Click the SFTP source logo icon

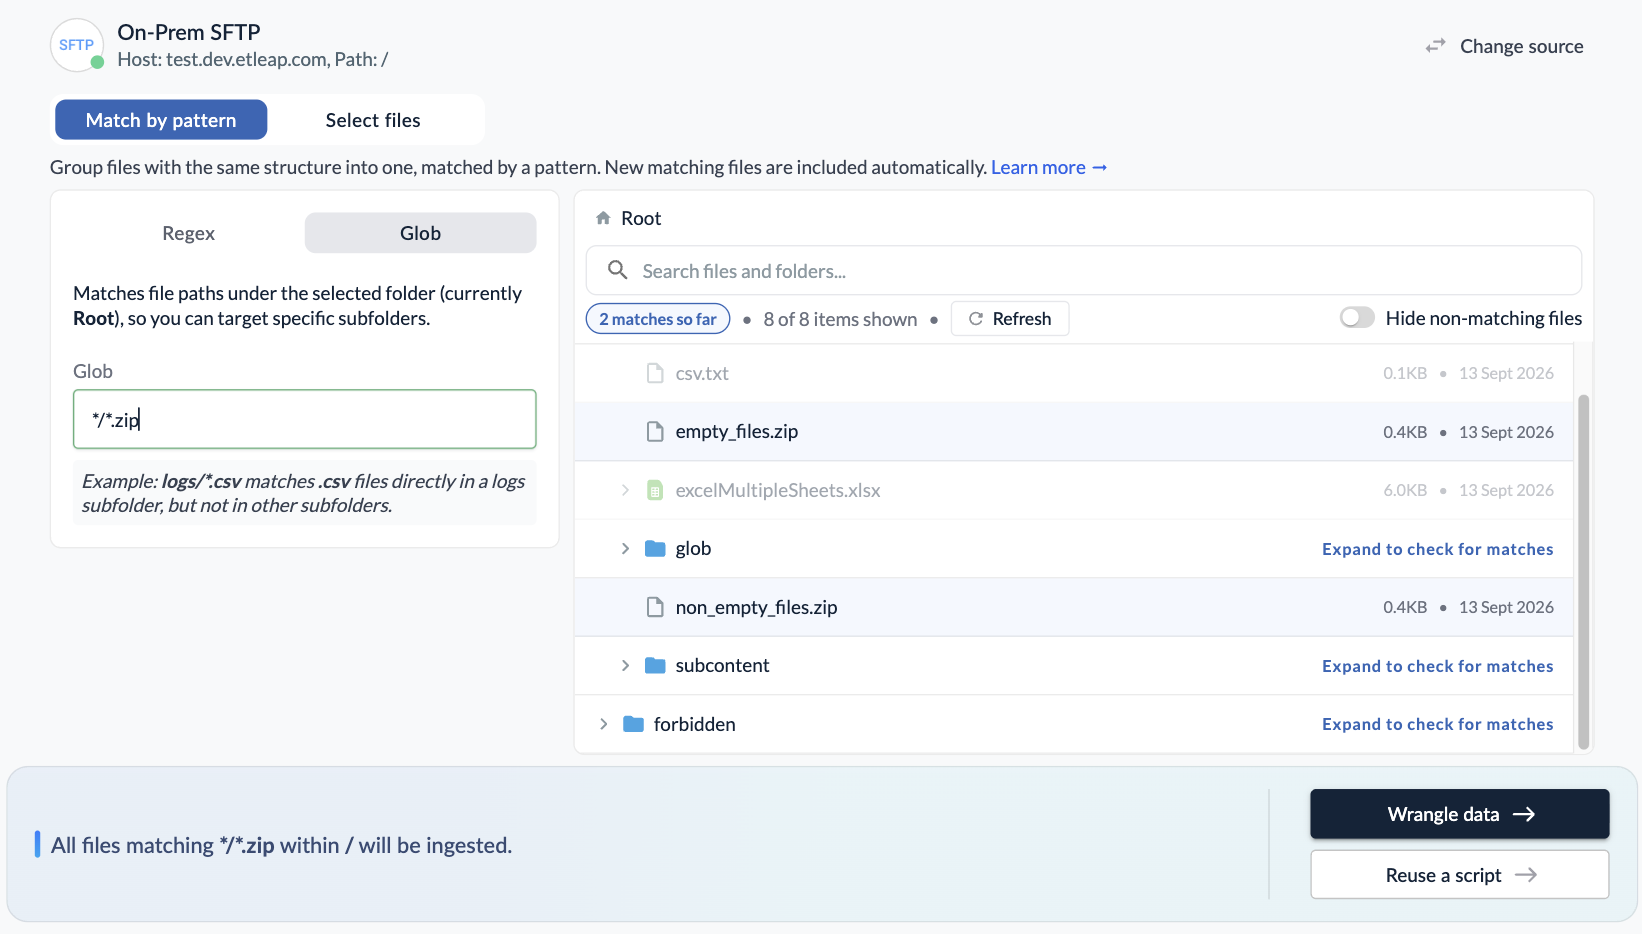pyautogui.click(x=77, y=45)
